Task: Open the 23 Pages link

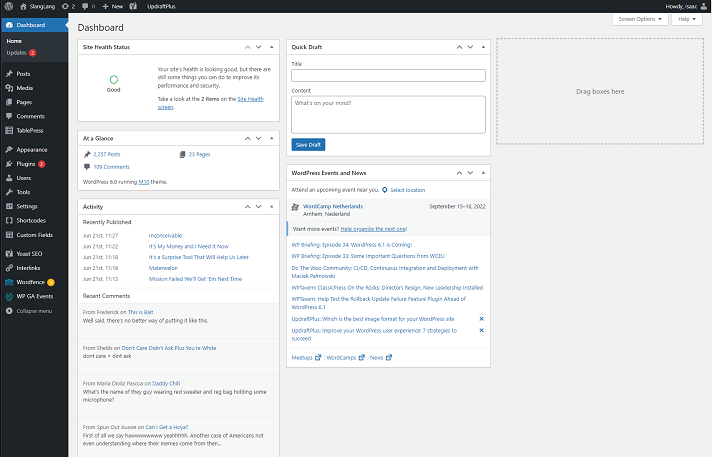Action: 199,154
